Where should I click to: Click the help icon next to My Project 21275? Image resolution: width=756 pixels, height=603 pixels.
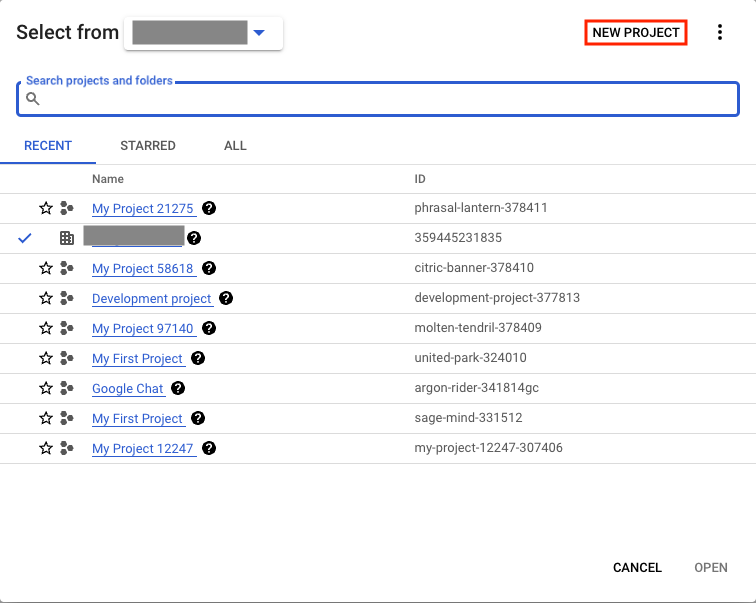209,209
